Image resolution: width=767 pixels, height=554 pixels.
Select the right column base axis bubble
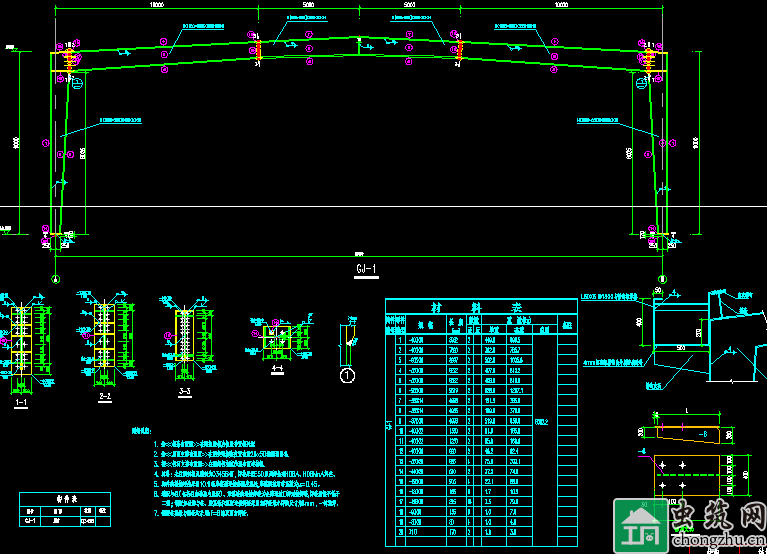point(661,277)
